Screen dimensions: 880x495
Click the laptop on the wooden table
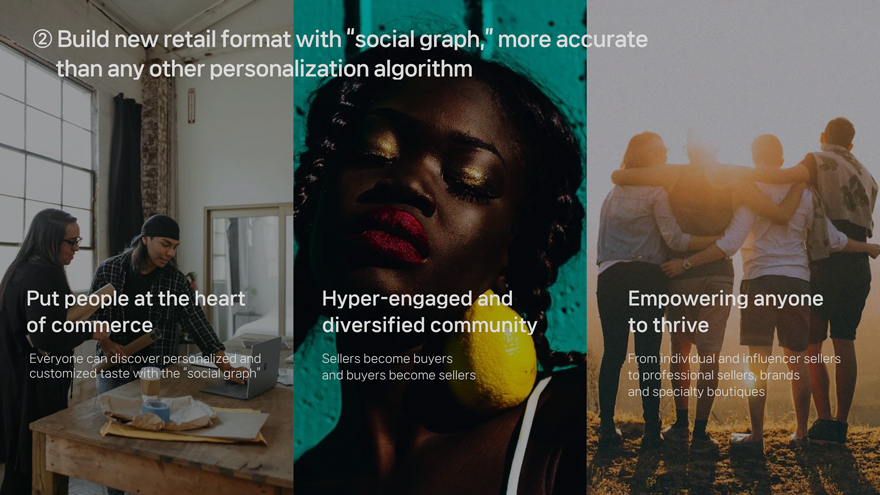tap(241, 370)
